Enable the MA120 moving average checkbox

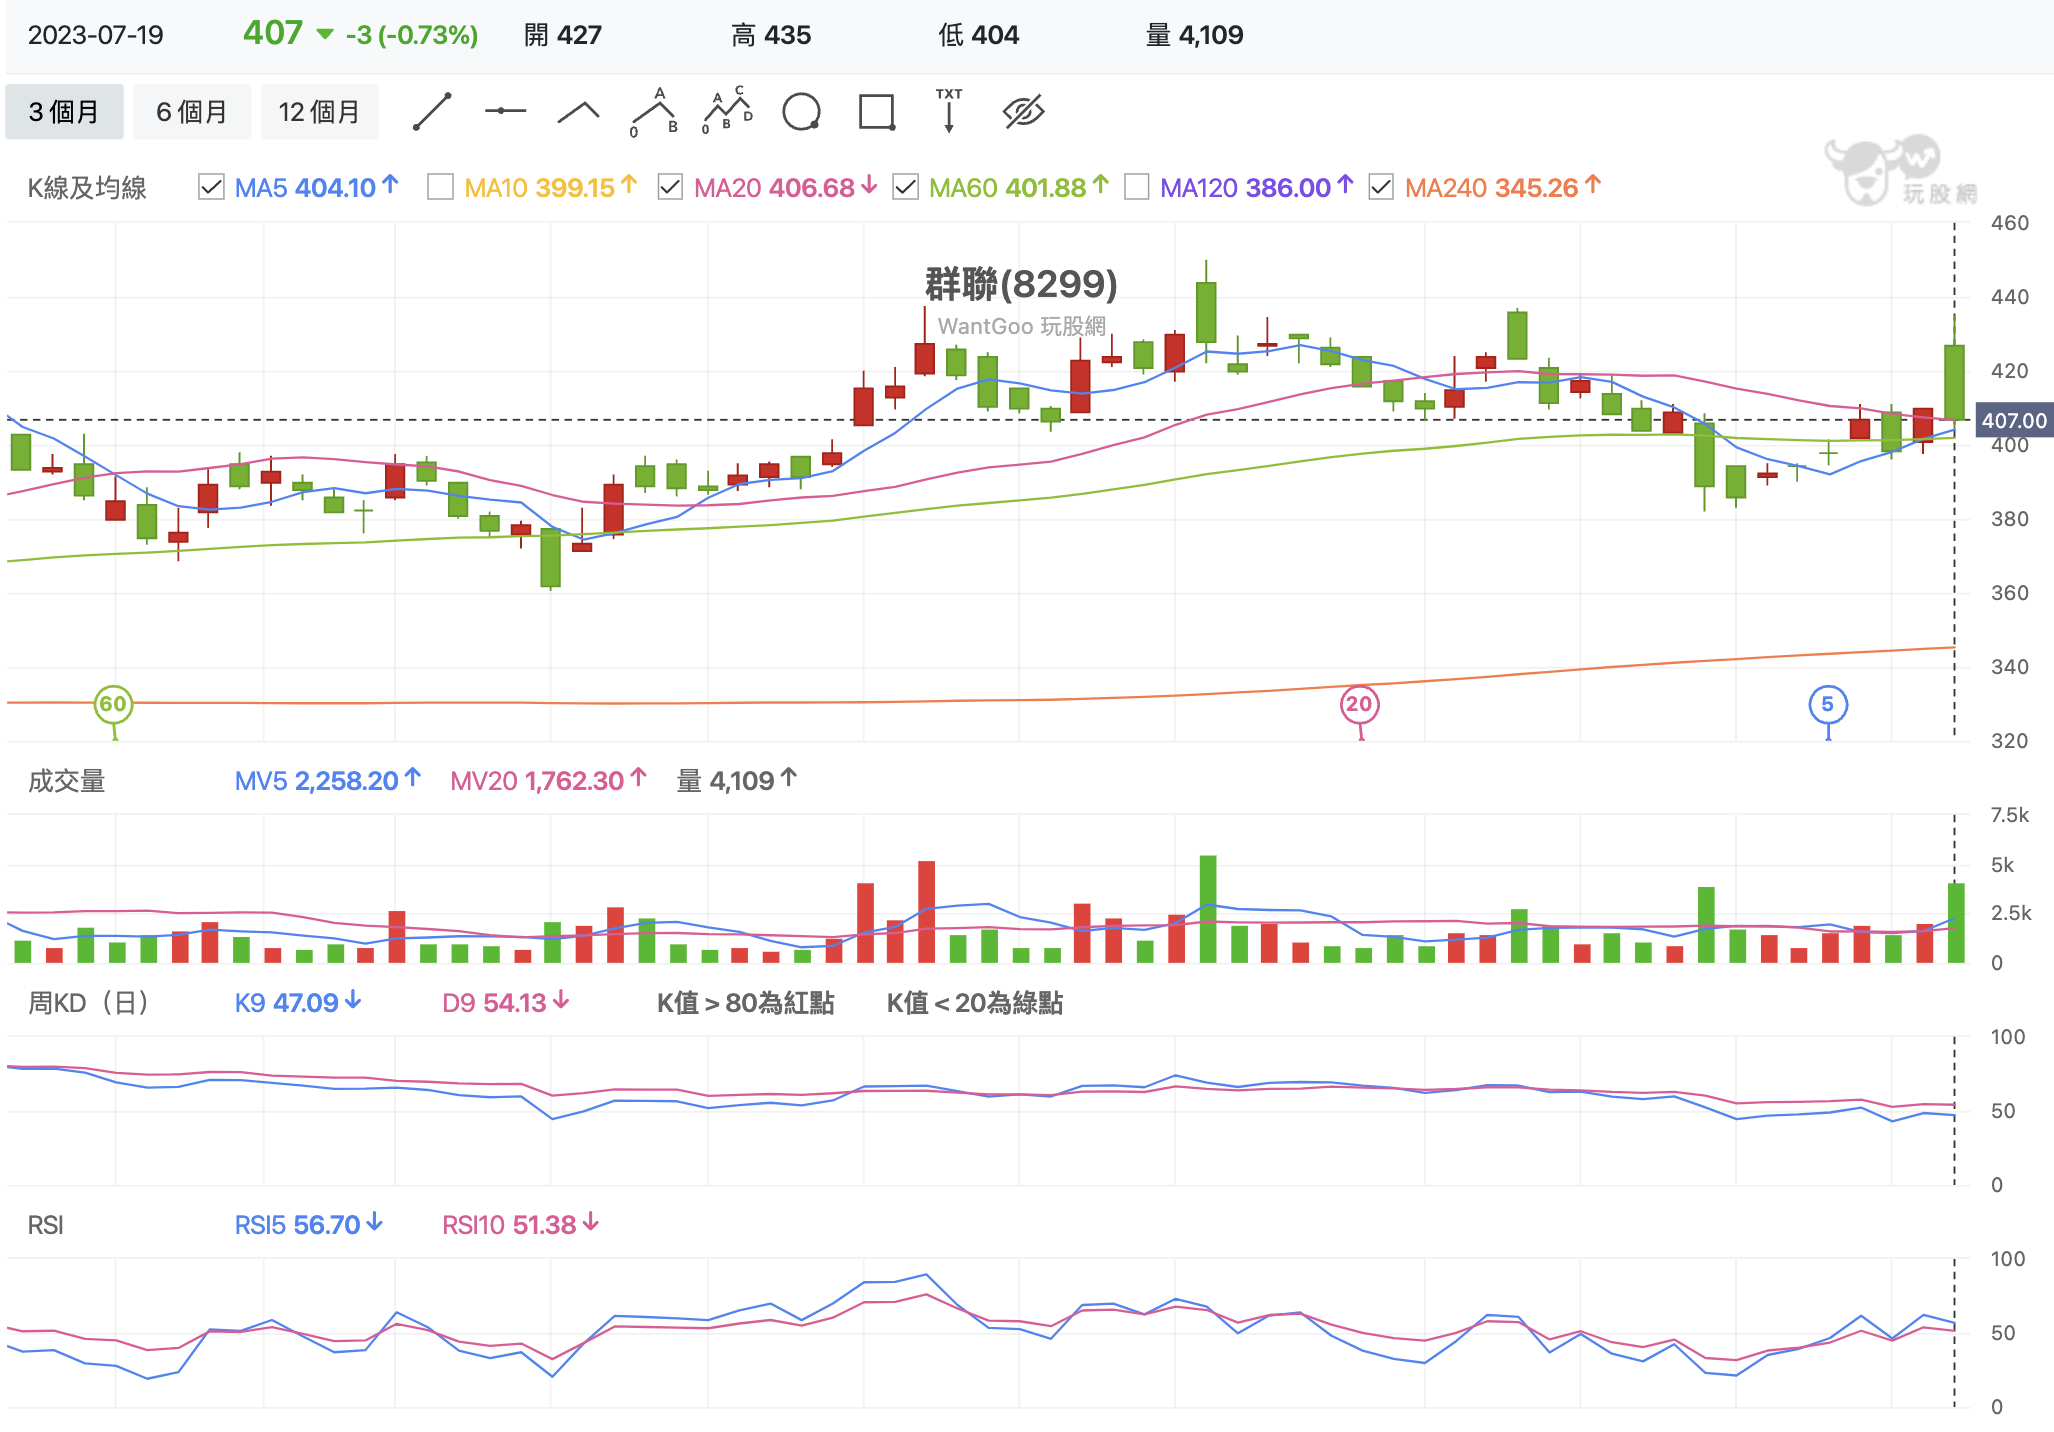coord(1136,187)
